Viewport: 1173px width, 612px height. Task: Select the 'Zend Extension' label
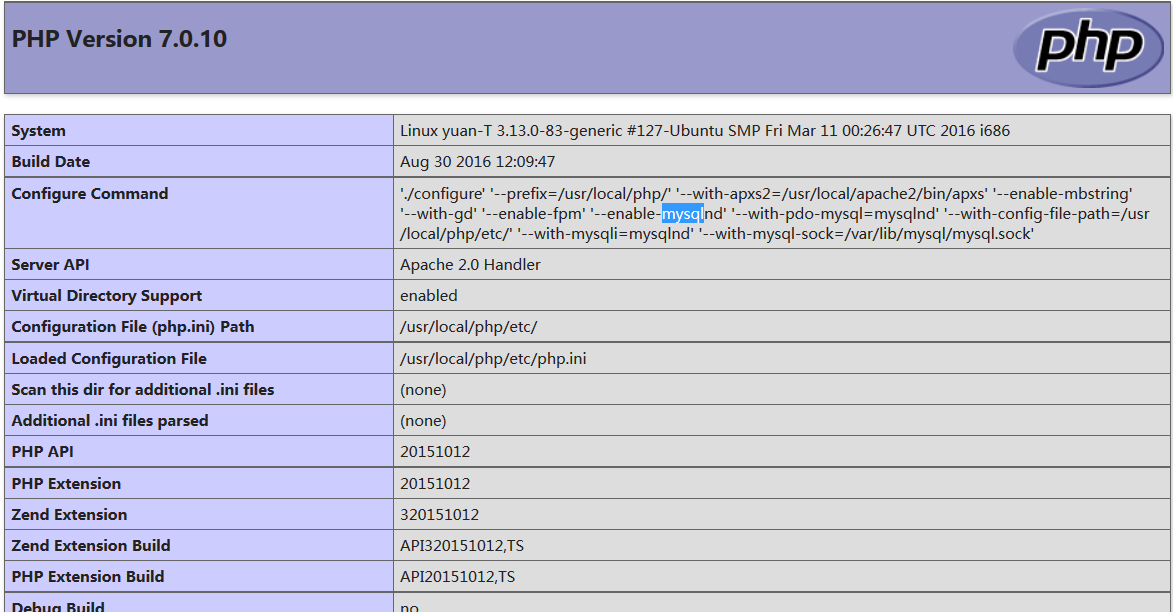[69, 515]
